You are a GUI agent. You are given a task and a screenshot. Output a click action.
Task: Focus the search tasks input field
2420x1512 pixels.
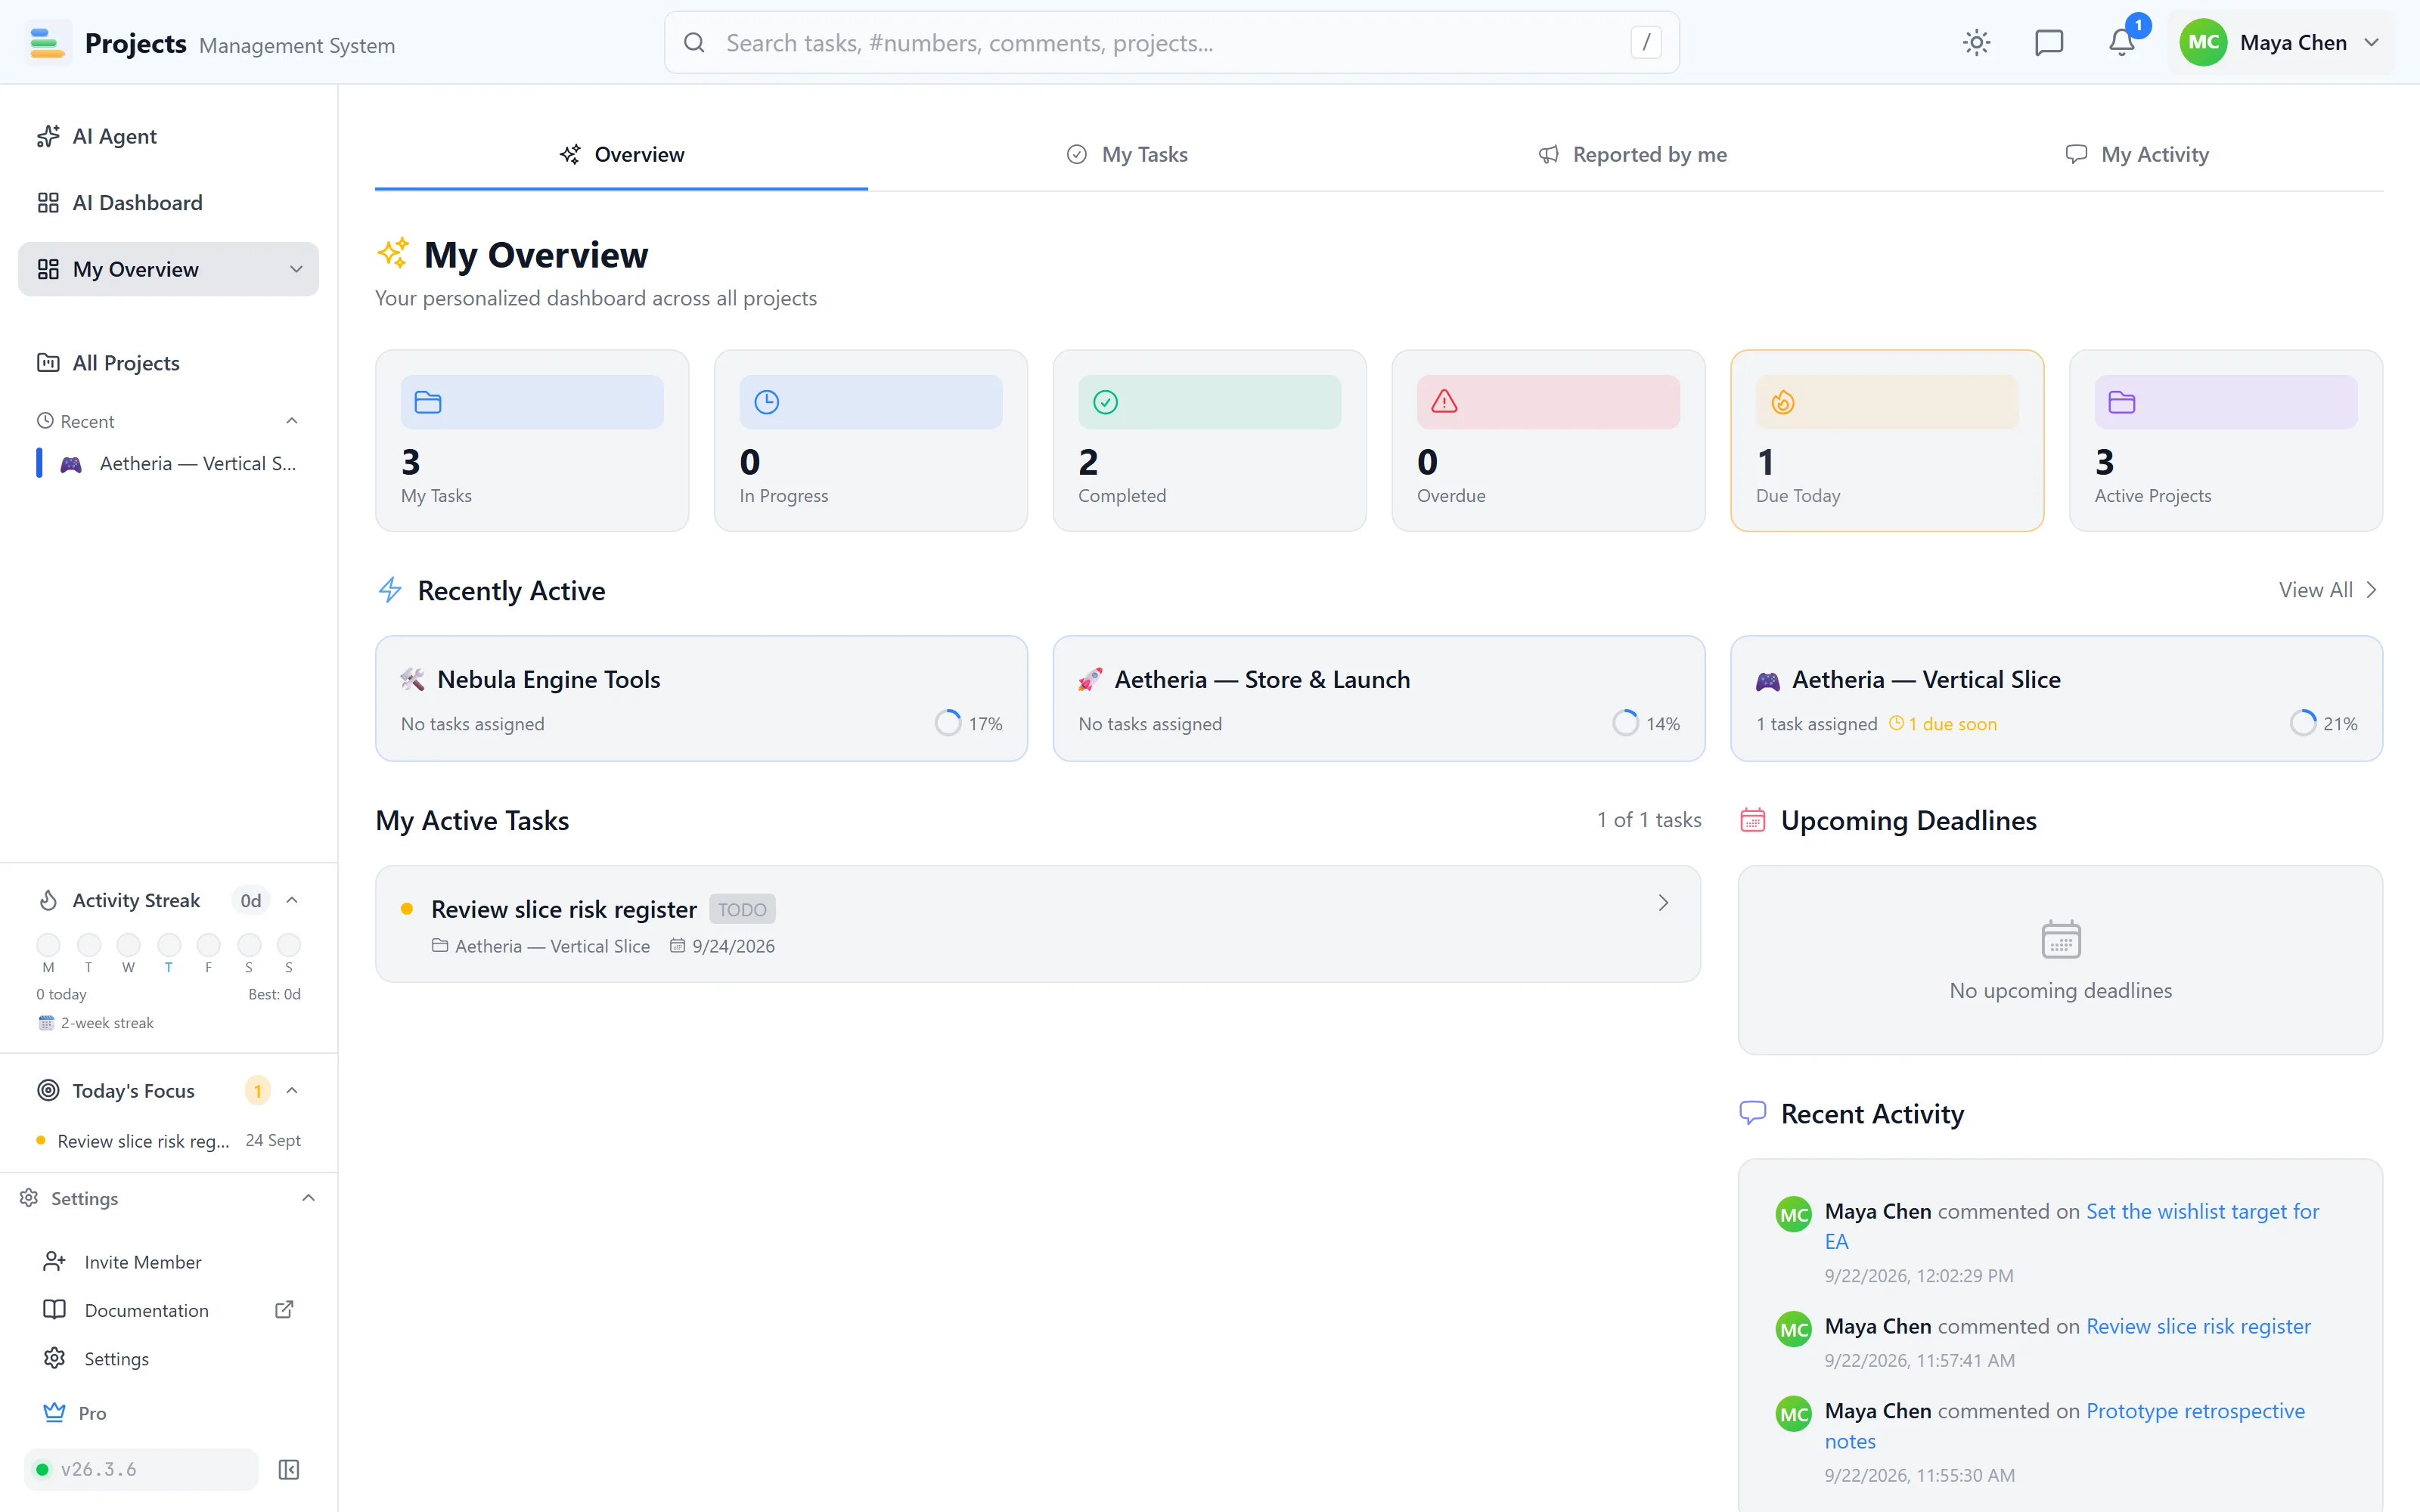[1171, 42]
